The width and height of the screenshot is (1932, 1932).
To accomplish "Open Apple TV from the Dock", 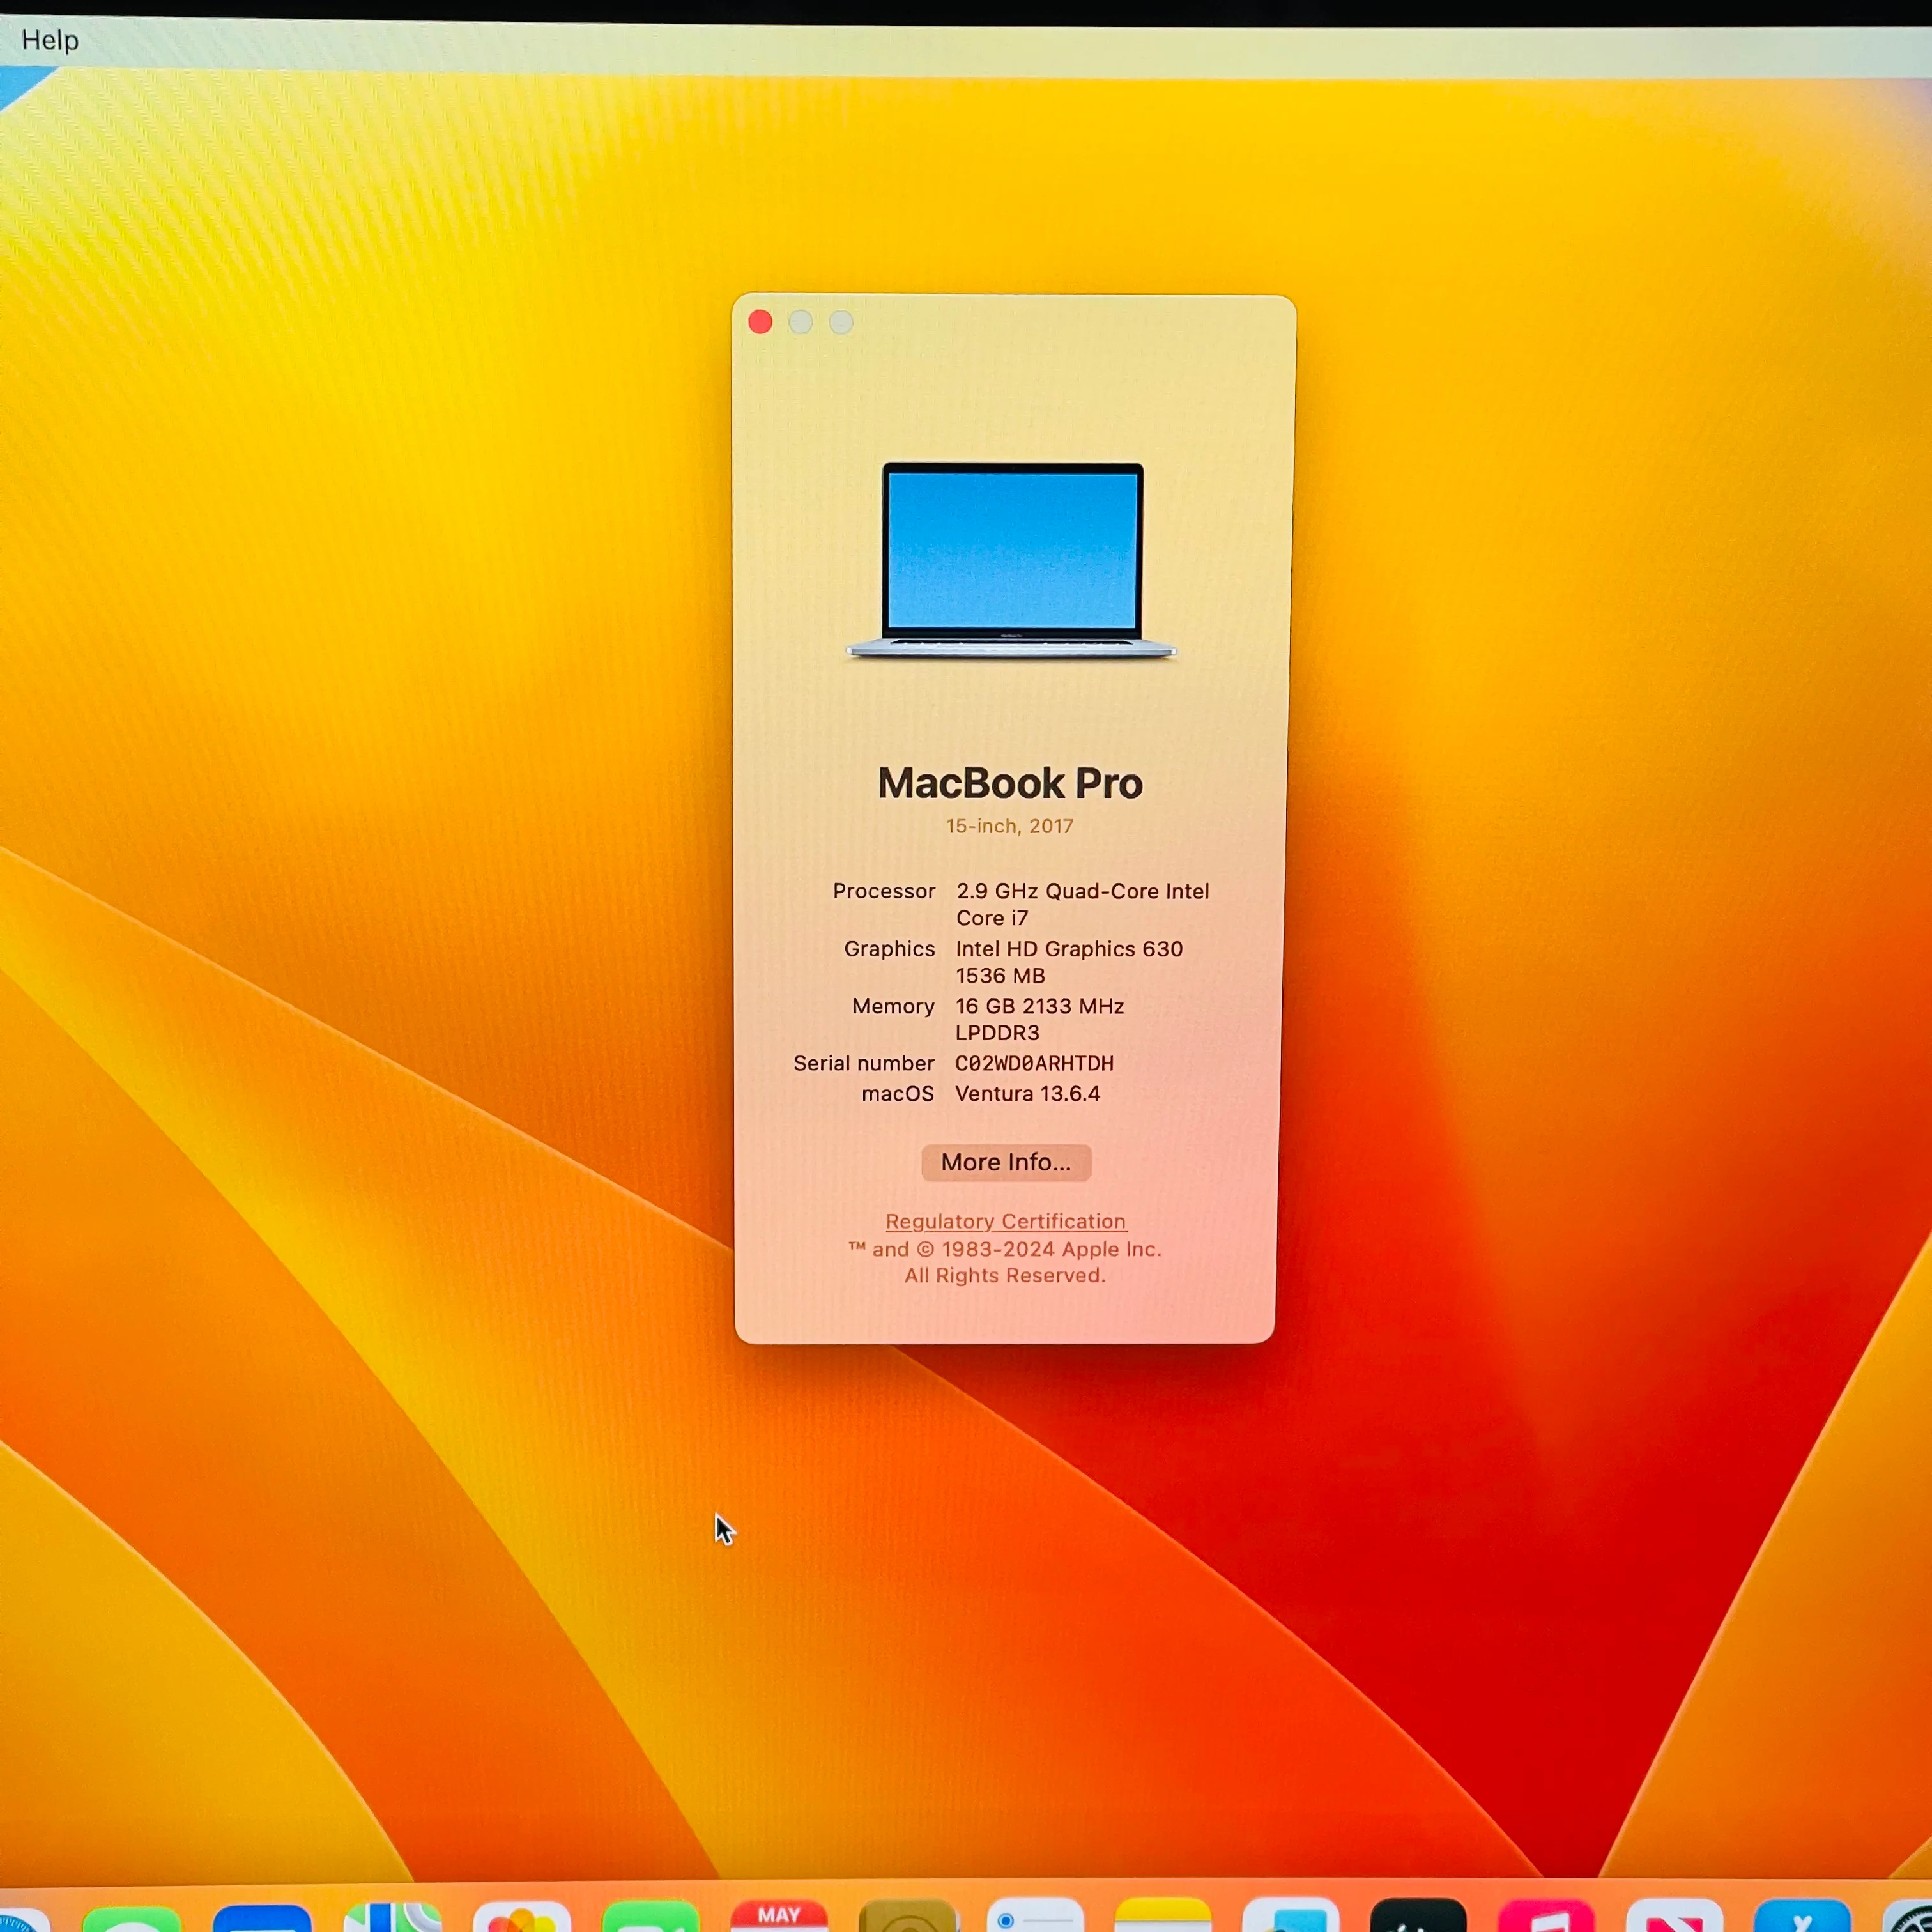I will point(1418,1914).
